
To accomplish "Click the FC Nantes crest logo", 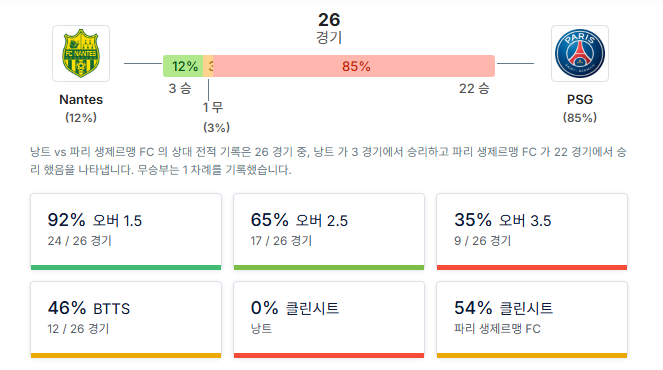I will point(81,53).
